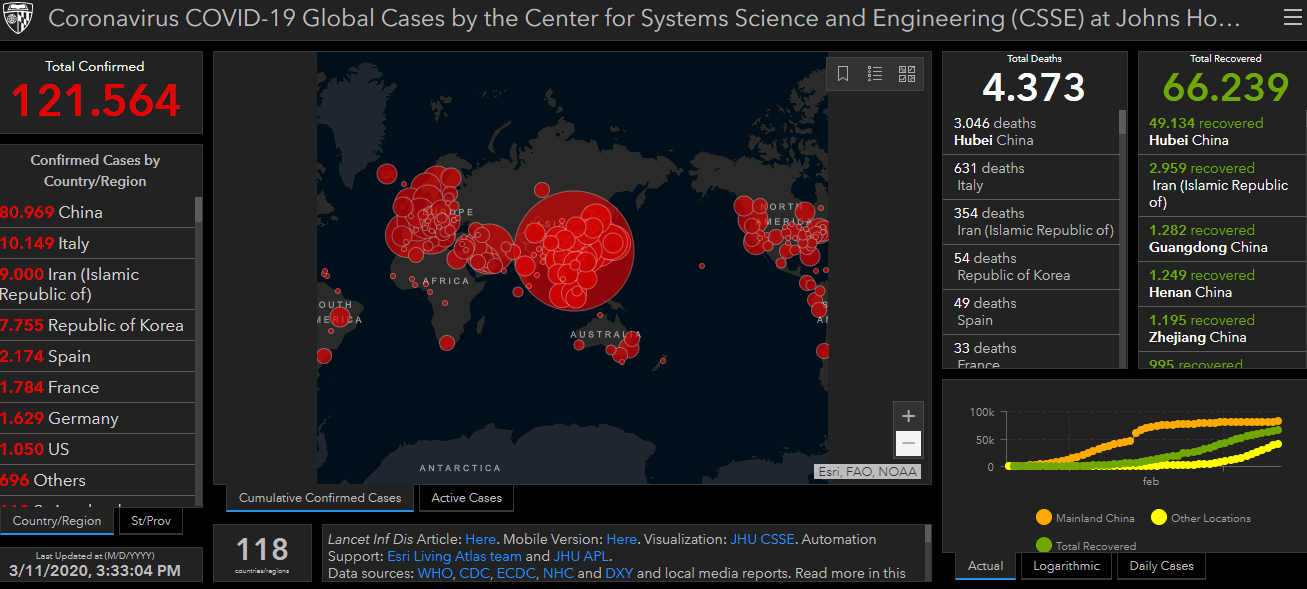Click the "Esri, FAO, NOAA" map attribution

pyautogui.click(x=866, y=472)
